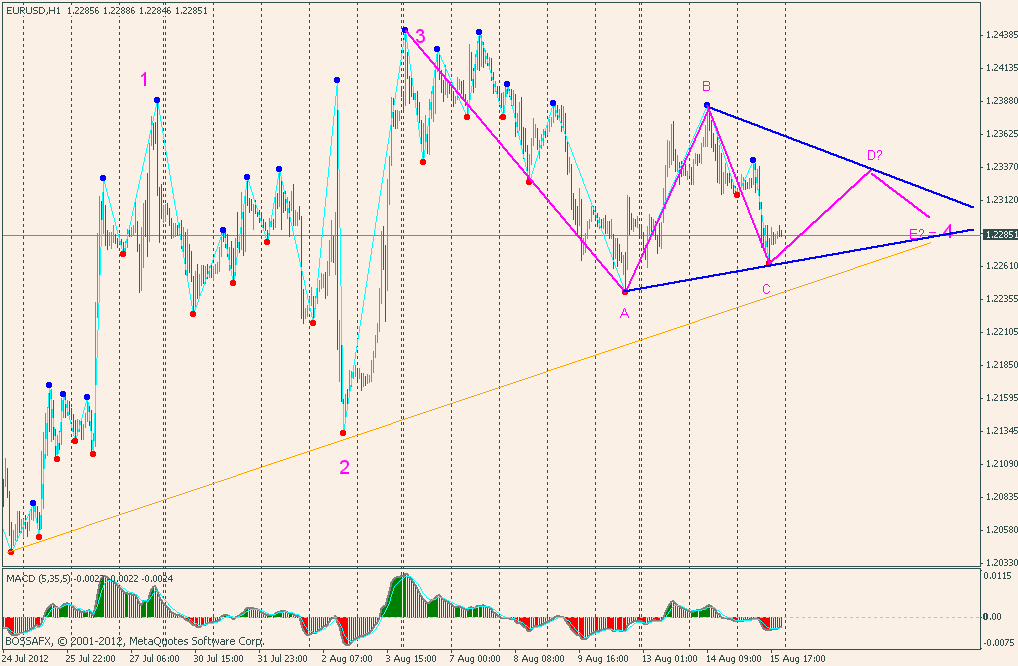
Task: Click the red marker at point A
Action: 625,291
